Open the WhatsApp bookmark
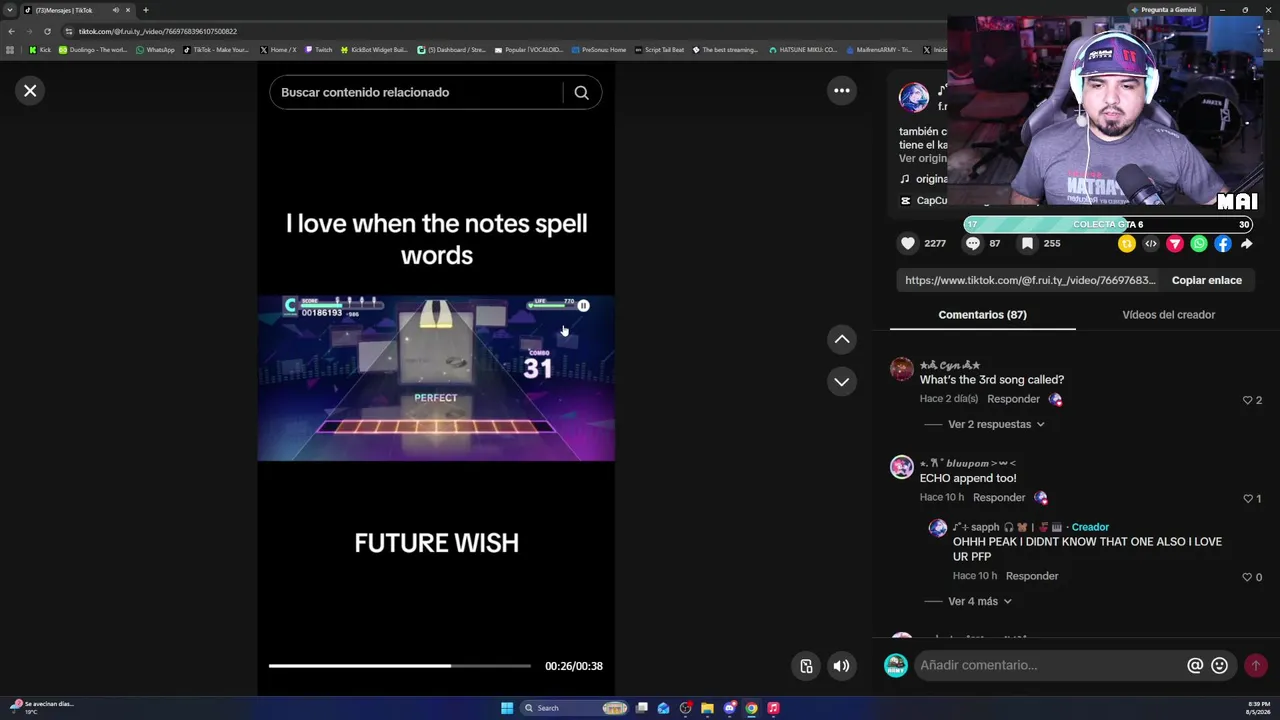Screen dimensions: 1280x720 (x=155, y=50)
